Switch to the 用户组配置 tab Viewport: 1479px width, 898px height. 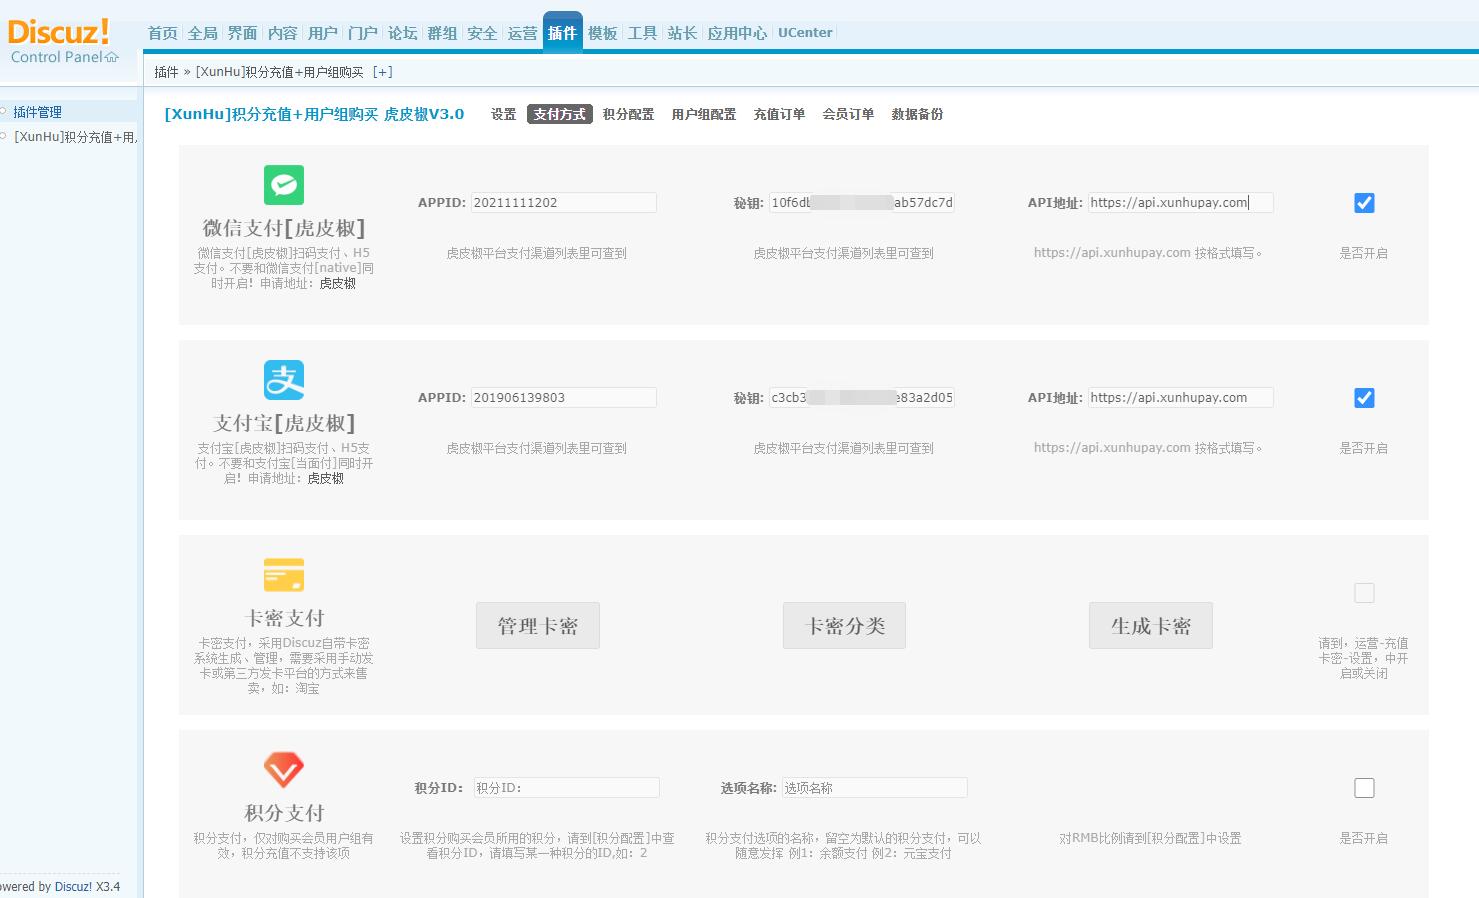point(704,114)
